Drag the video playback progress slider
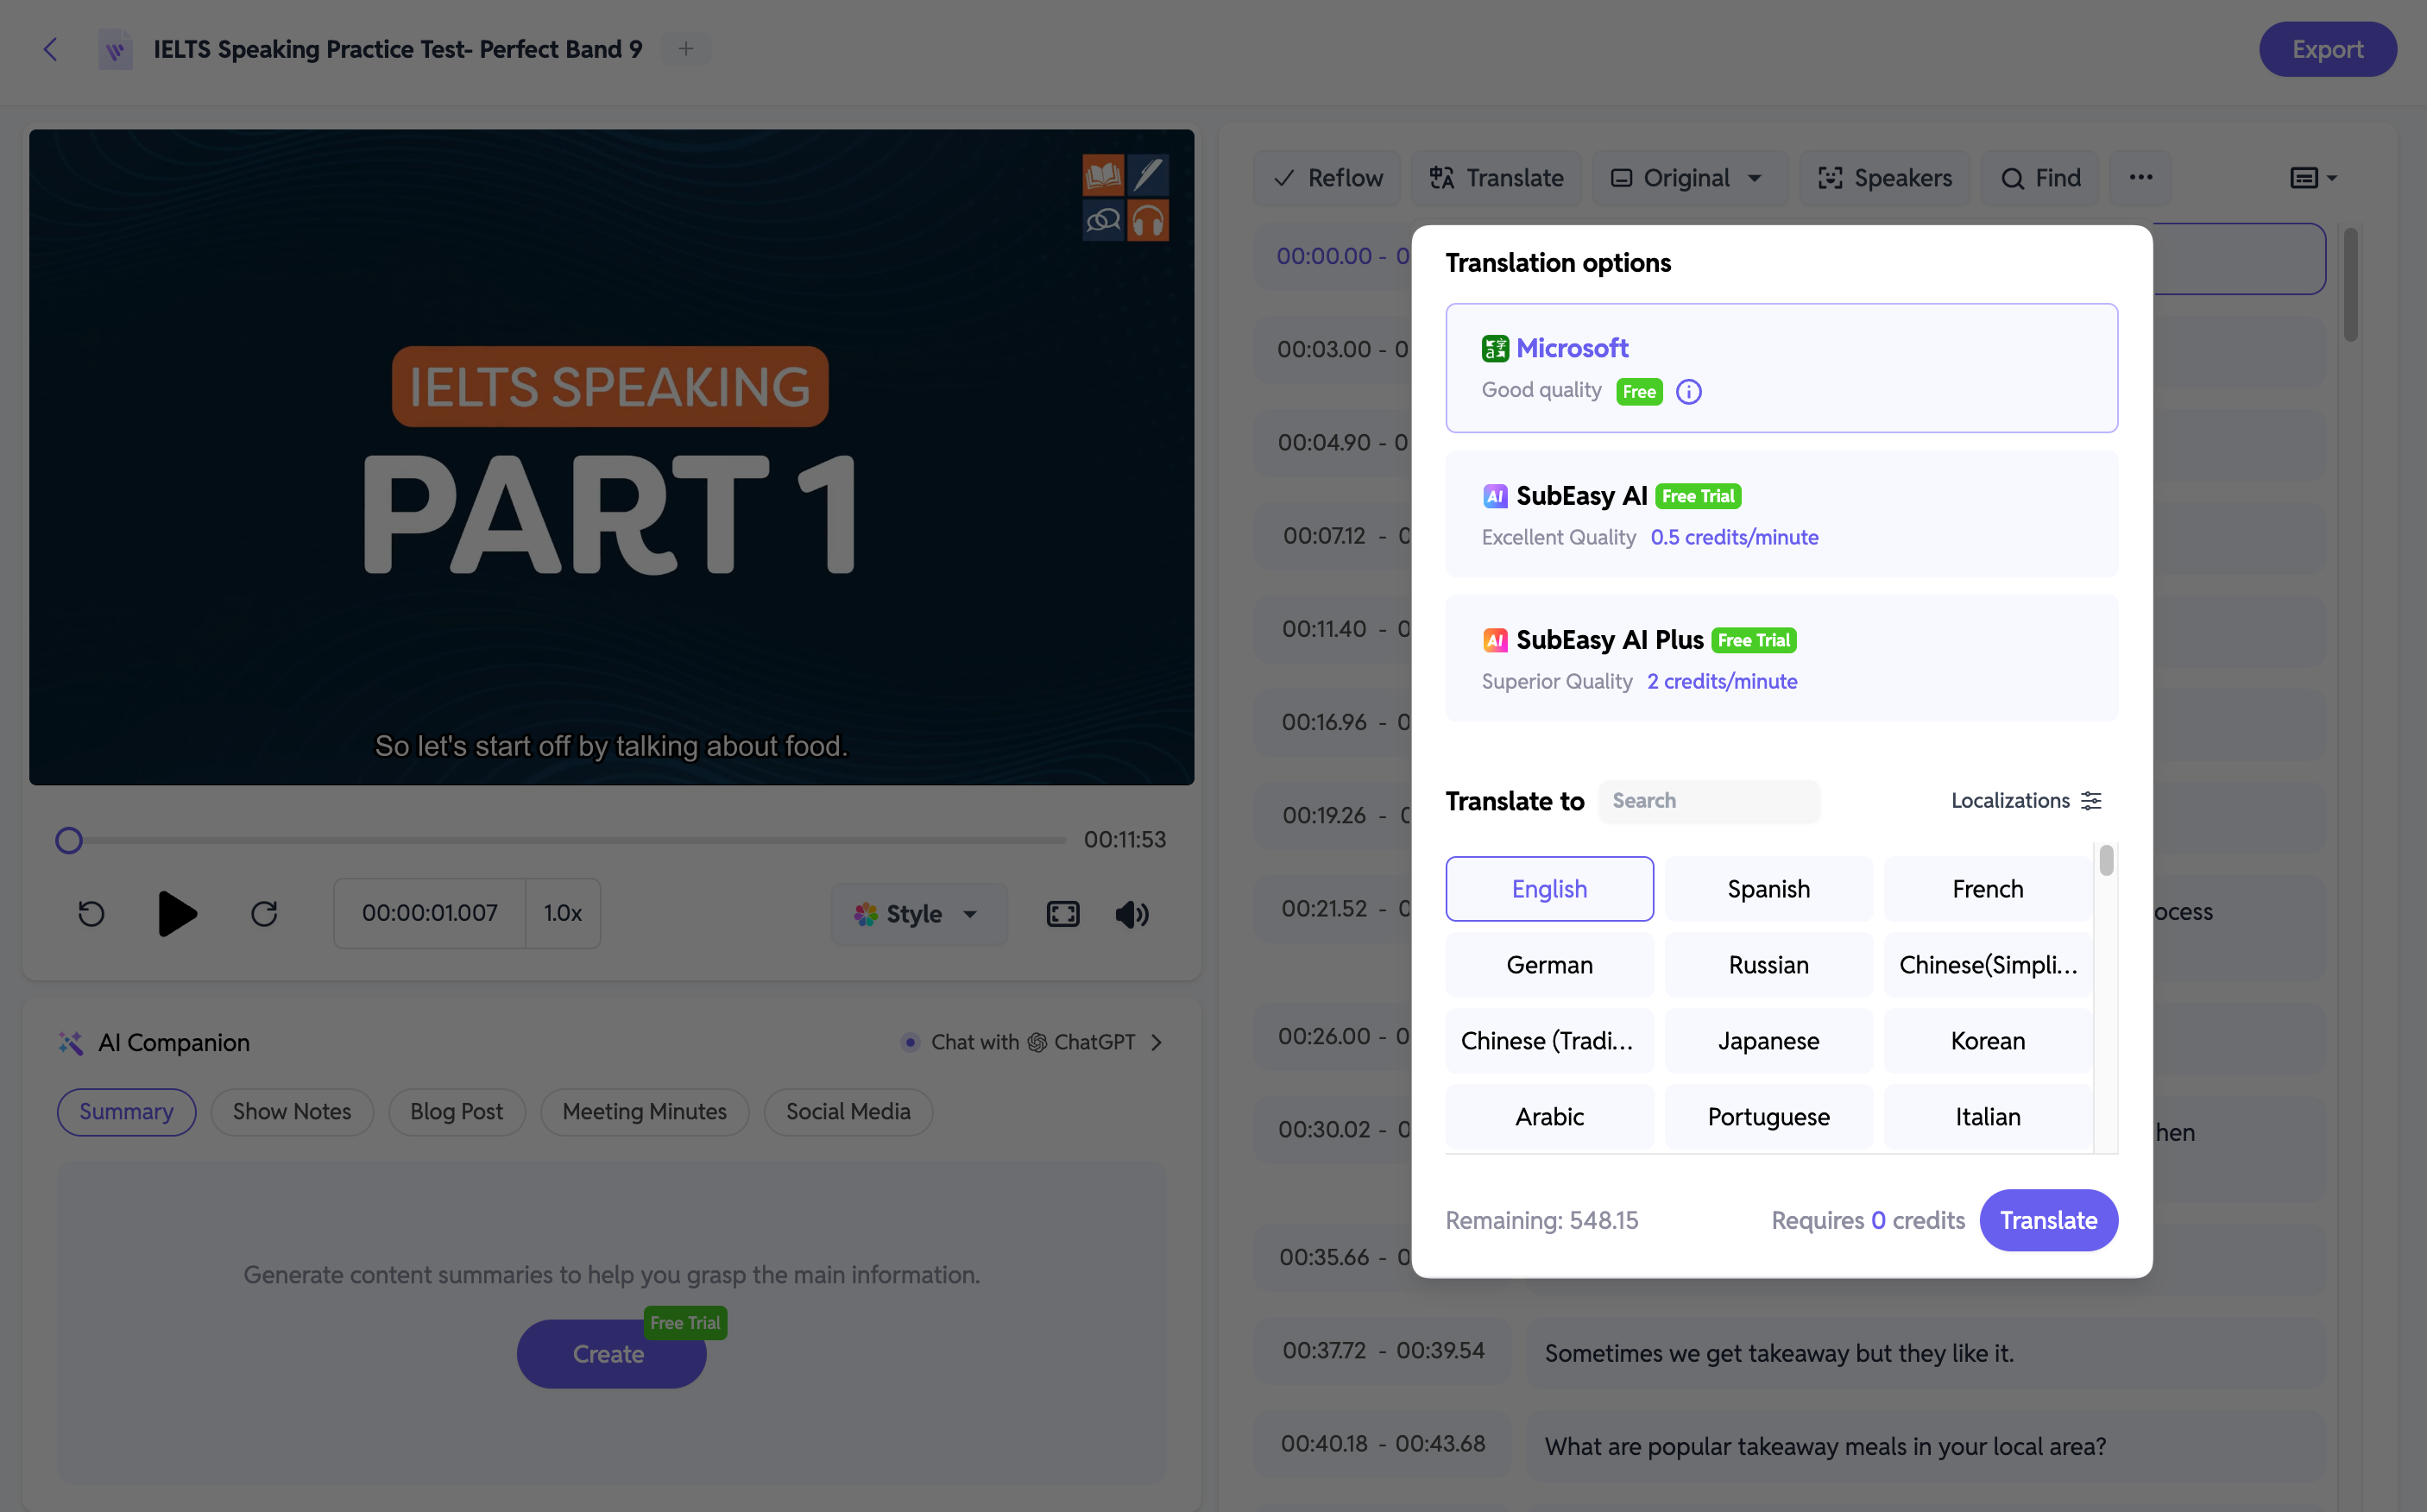Image resolution: width=2427 pixels, height=1512 pixels. (x=68, y=840)
